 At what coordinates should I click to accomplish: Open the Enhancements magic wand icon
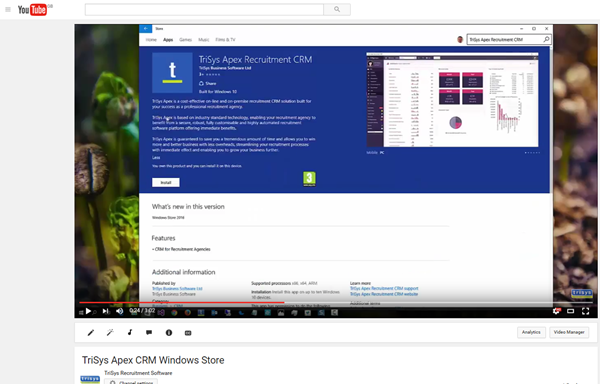tap(110, 332)
